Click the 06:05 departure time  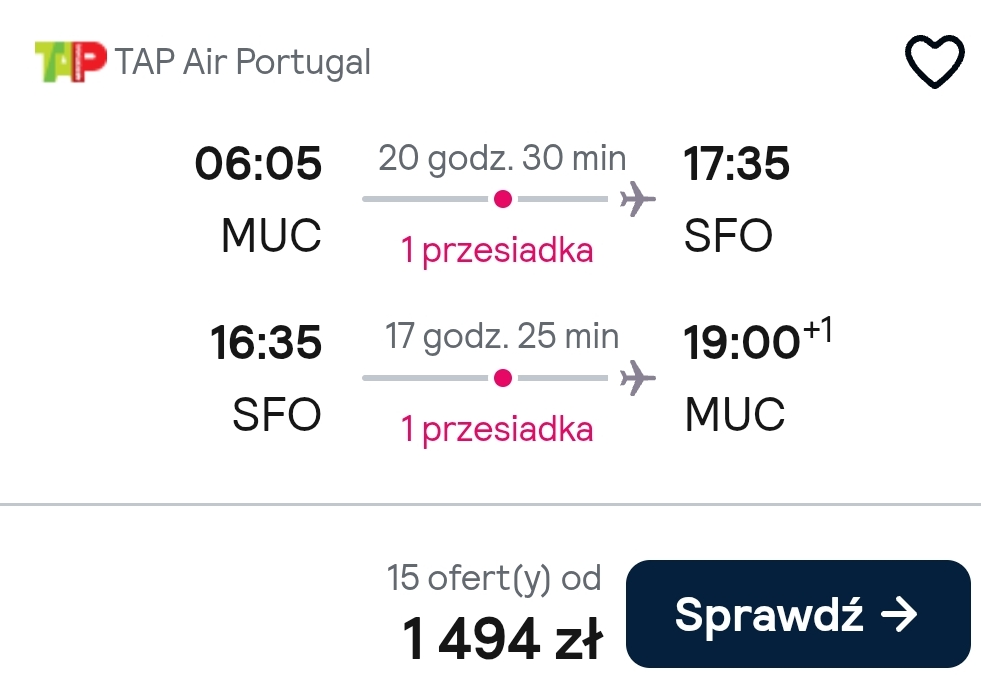pyautogui.click(x=258, y=164)
